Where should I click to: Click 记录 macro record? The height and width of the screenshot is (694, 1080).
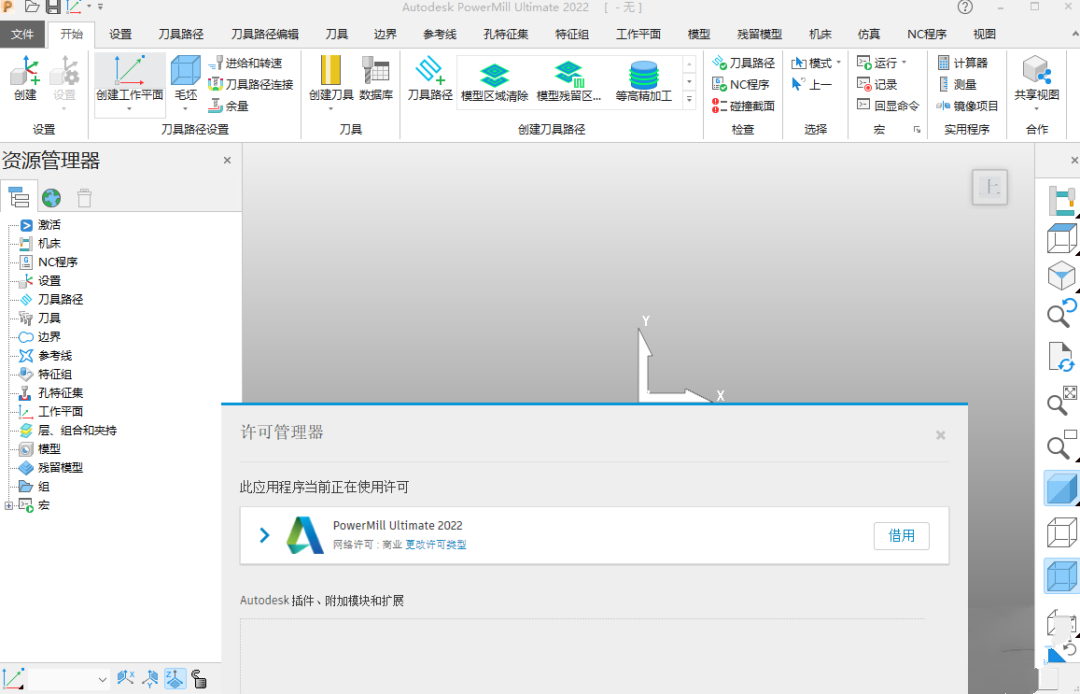point(877,84)
